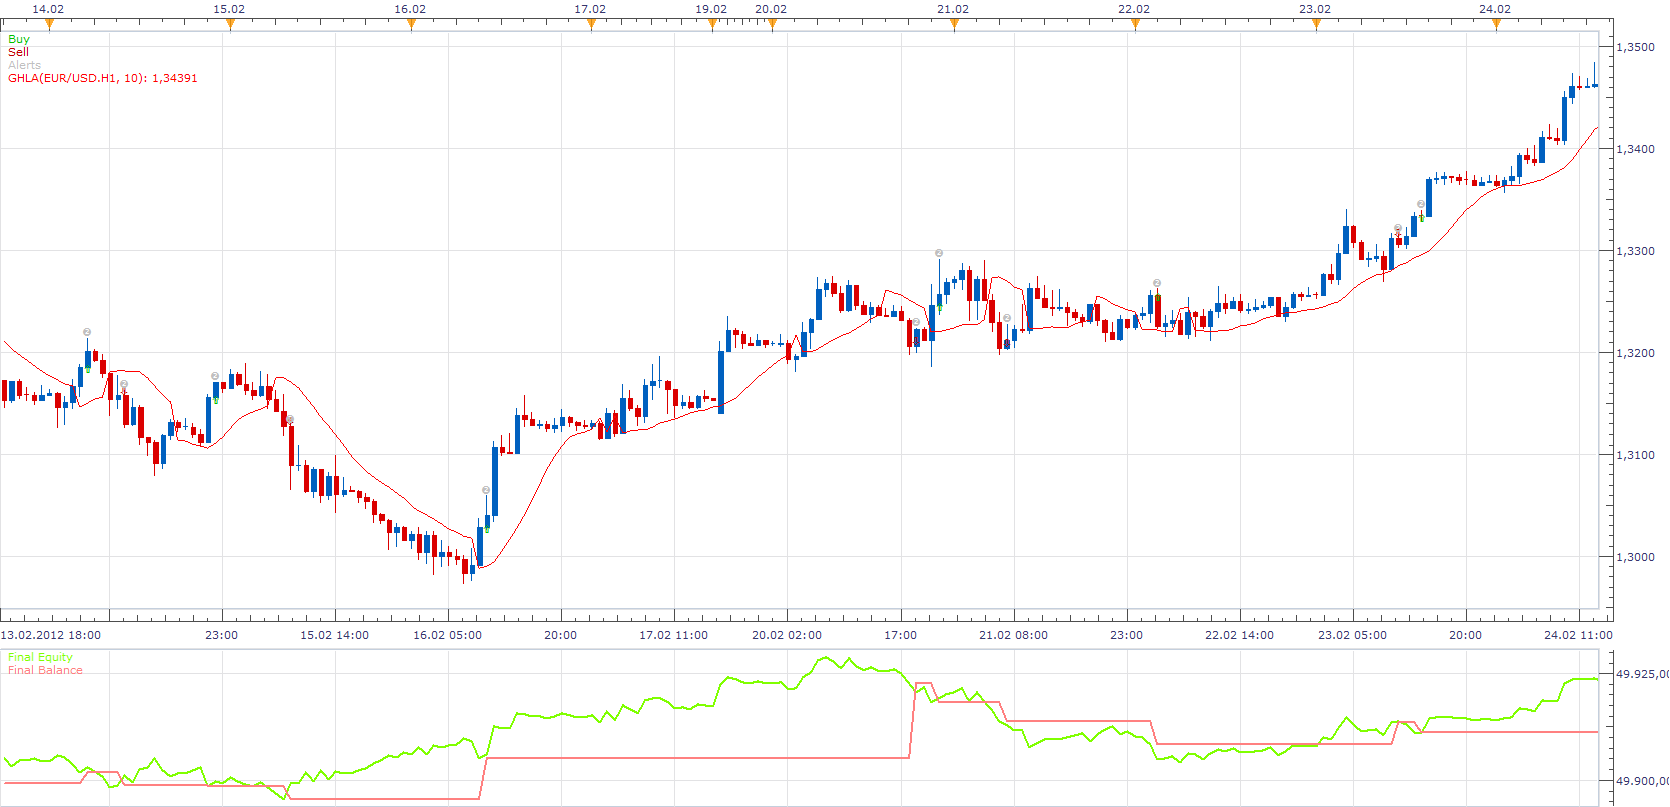
Task: Click the first grey trade marker on the 13.02 candle
Action: click(x=87, y=332)
